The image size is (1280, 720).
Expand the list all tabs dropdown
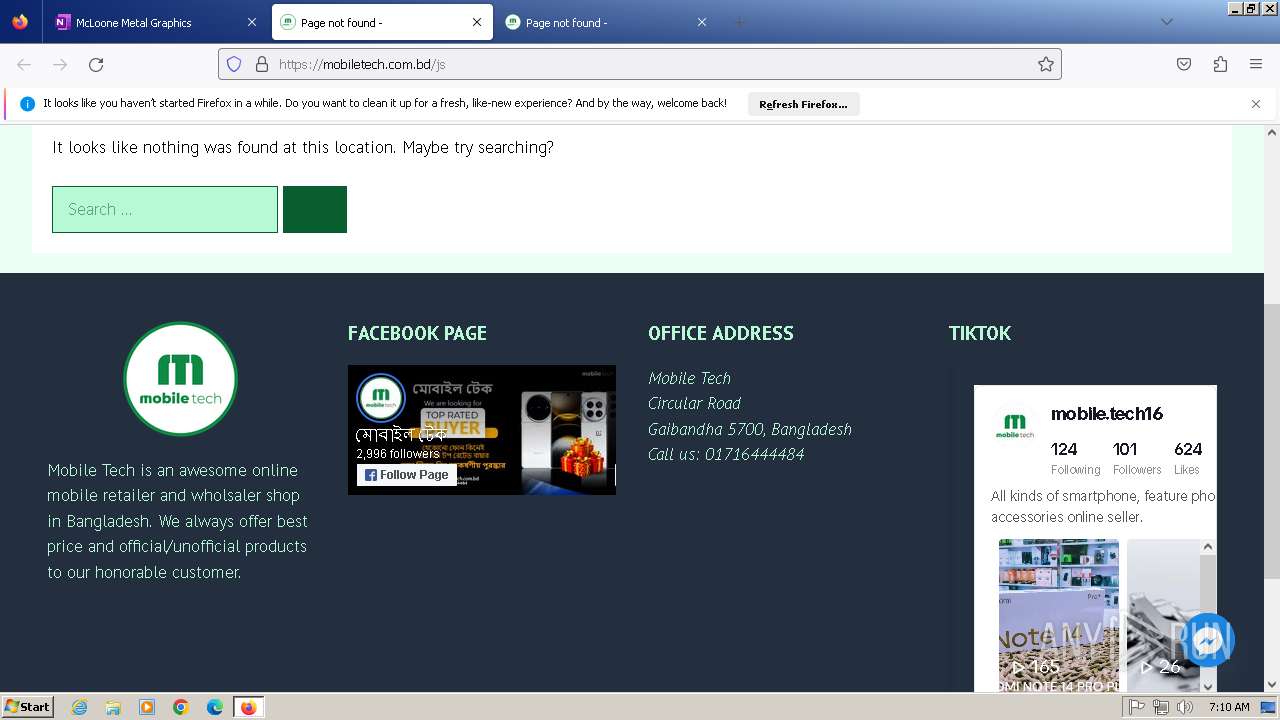pyautogui.click(x=1166, y=22)
